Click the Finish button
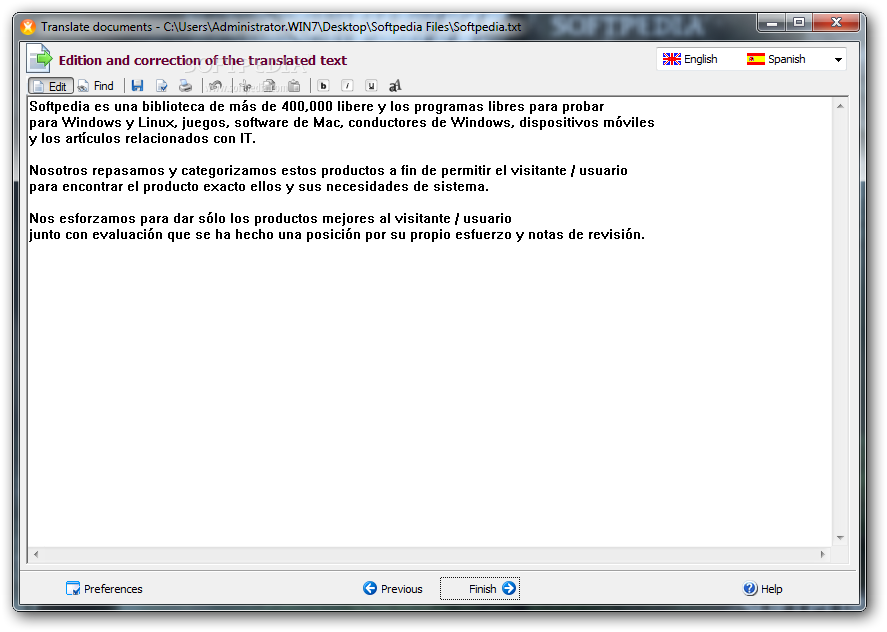This screenshot has height=632, width=887. point(480,589)
